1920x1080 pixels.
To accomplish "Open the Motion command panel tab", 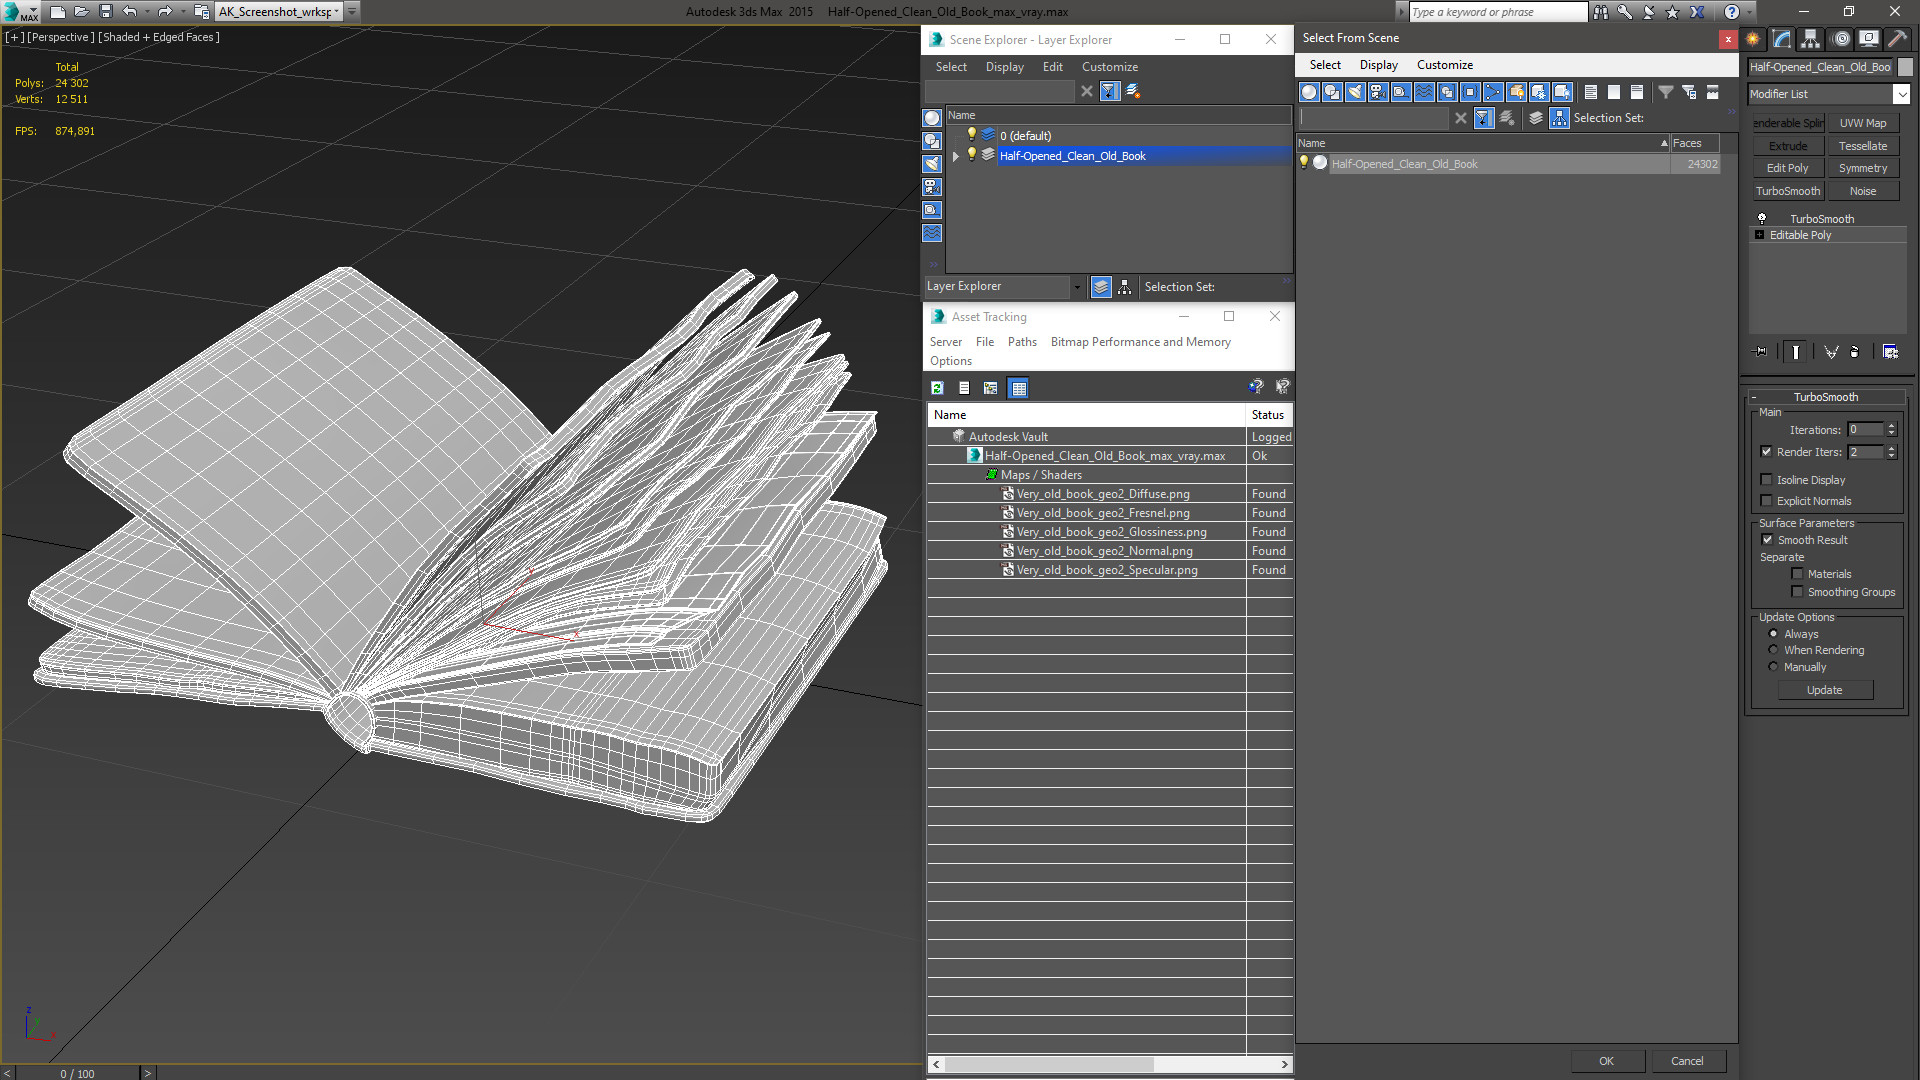I will pos(1841,39).
